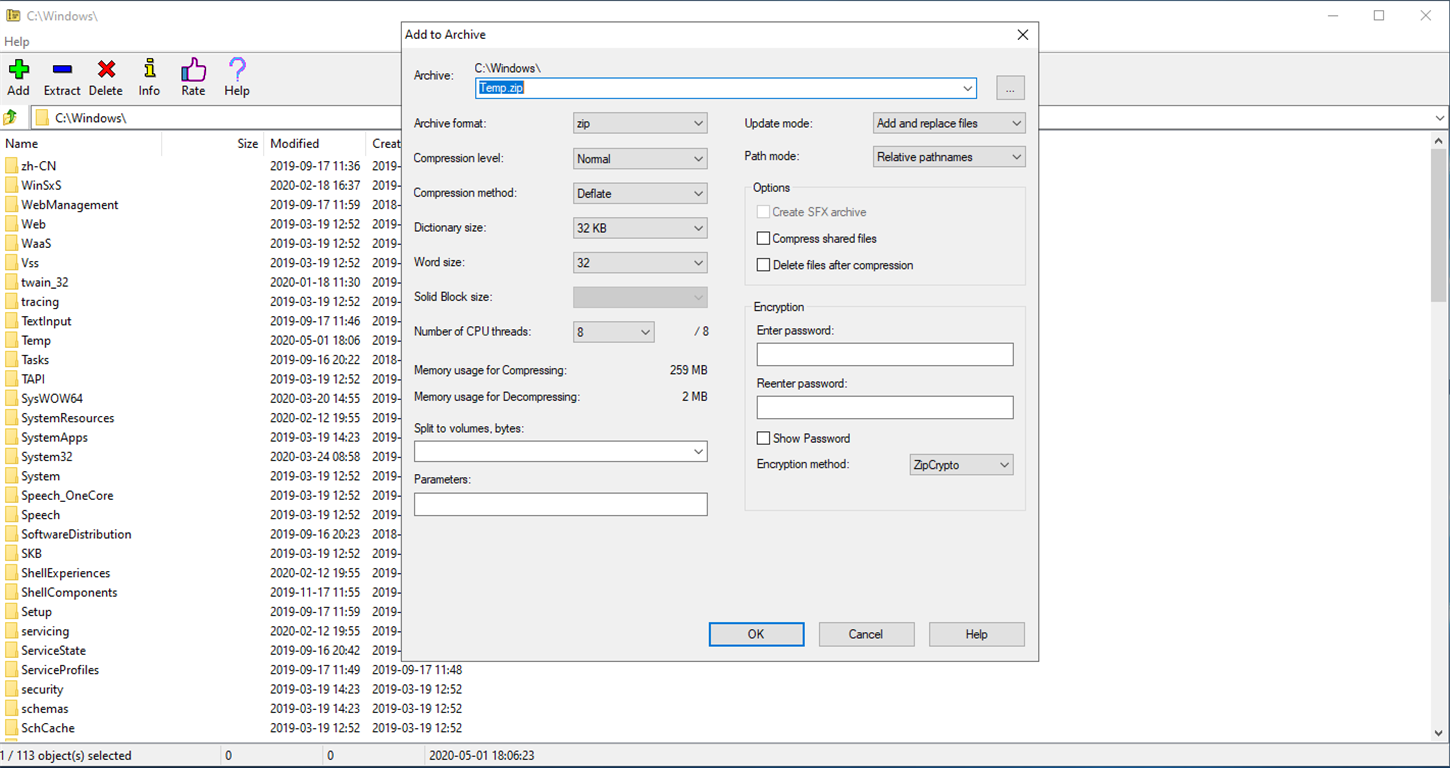The height and width of the screenshot is (768, 1450).
Task: Click the up-one-level arrow icon
Action: pos(12,117)
